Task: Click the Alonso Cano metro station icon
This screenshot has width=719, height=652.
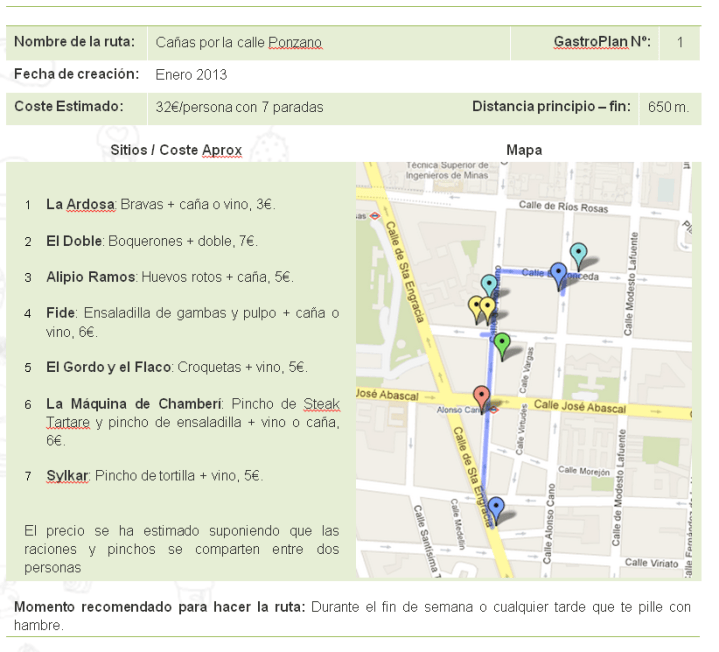Action: point(492,409)
